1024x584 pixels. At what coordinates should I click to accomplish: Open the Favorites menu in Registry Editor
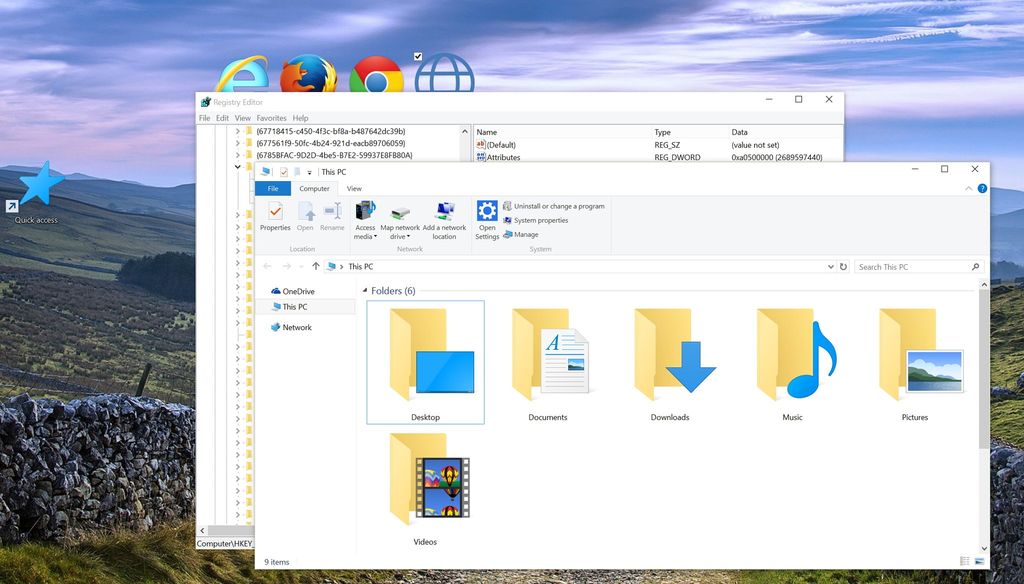(271, 117)
